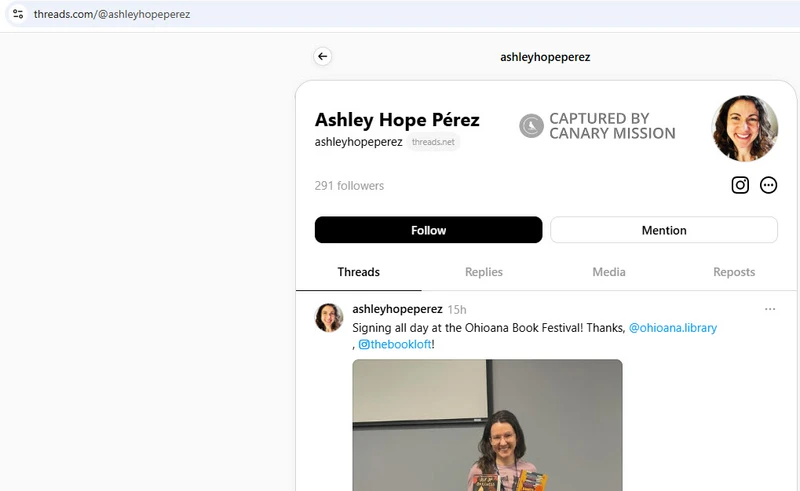The height and width of the screenshot is (491, 800).
Task: Open the @ohioana.library mention link
Action: coord(672,328)
